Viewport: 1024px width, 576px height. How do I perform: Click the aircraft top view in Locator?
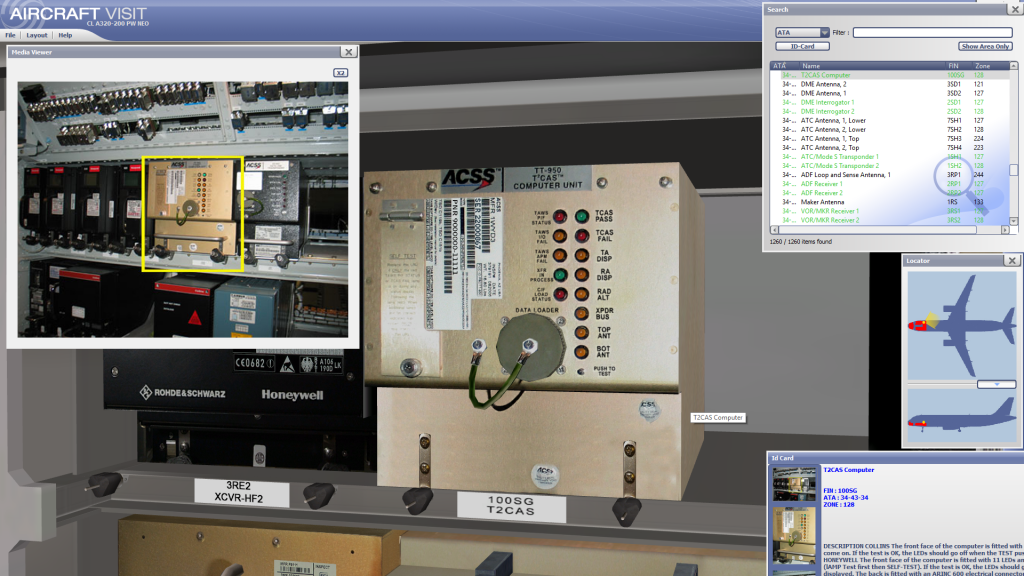962,325
